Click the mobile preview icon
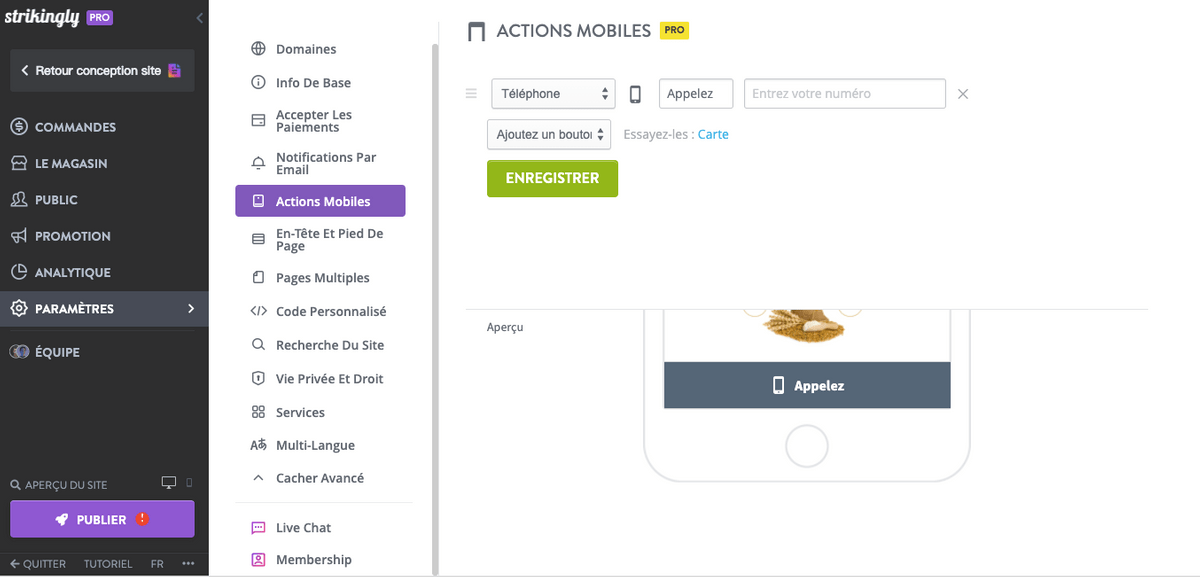The image size is (1200, 577). 189,484
